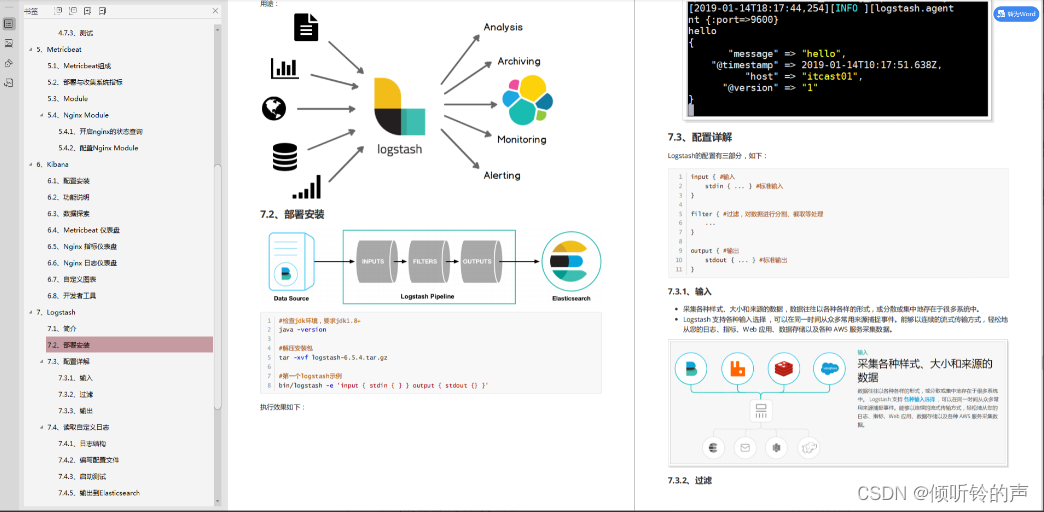Image resolution: width=1044 pixels, height=512 pixels.
Task: Open the attachments panel icon in left strip
Action: pyautogui.click(x=9, y=83)
